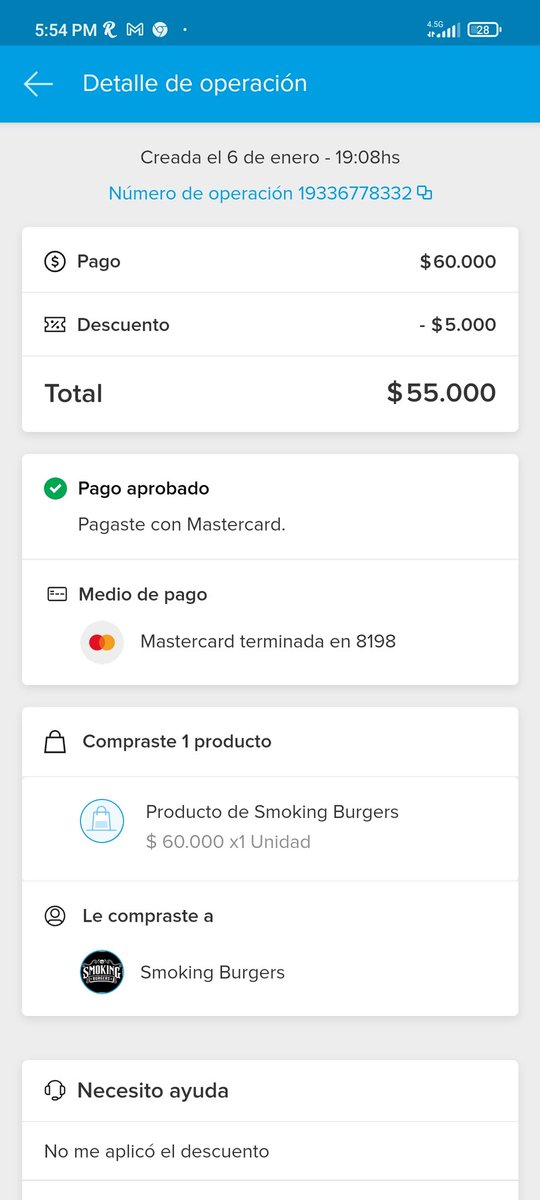Open Número de operación 19336778332 link
Image resolution: width=540 pixels, height=1200 pixels.
[x=260, y=194]
